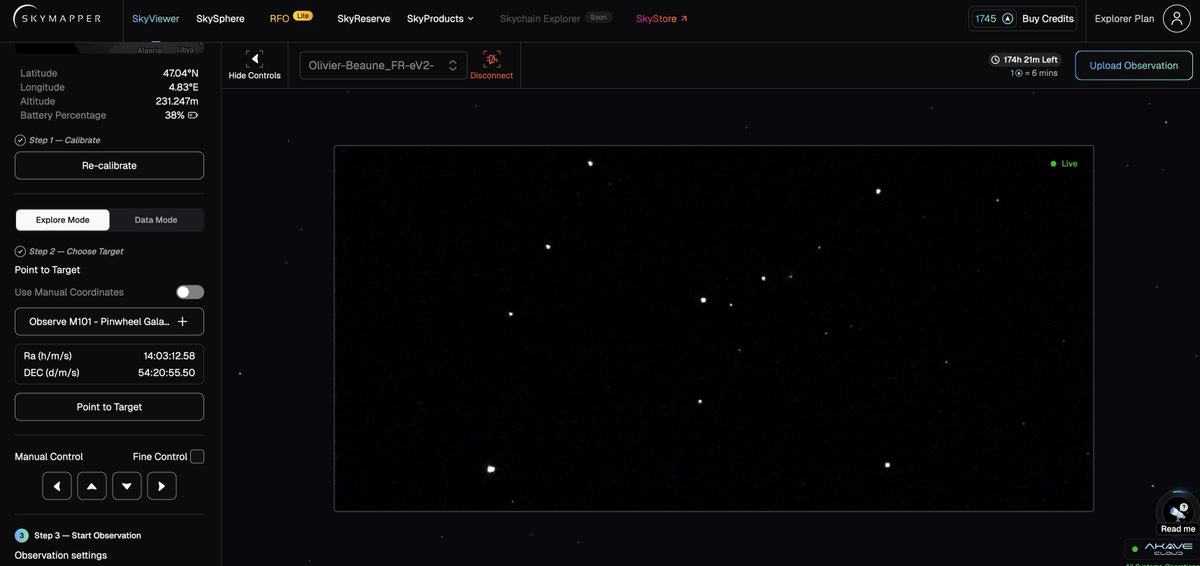Expand the SkyProducts dropdown menu
The width and height of the screenshot is (1200, 566).
click(440, 18)
